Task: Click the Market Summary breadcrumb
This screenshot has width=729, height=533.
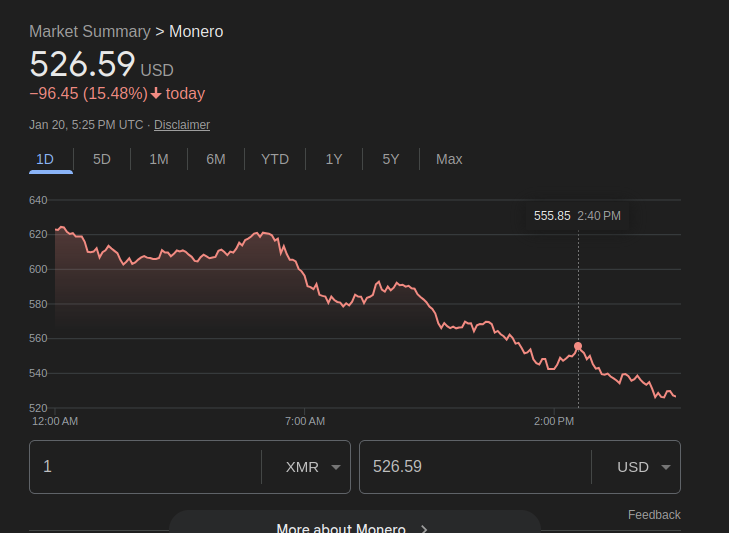Action: click(90, 32)
